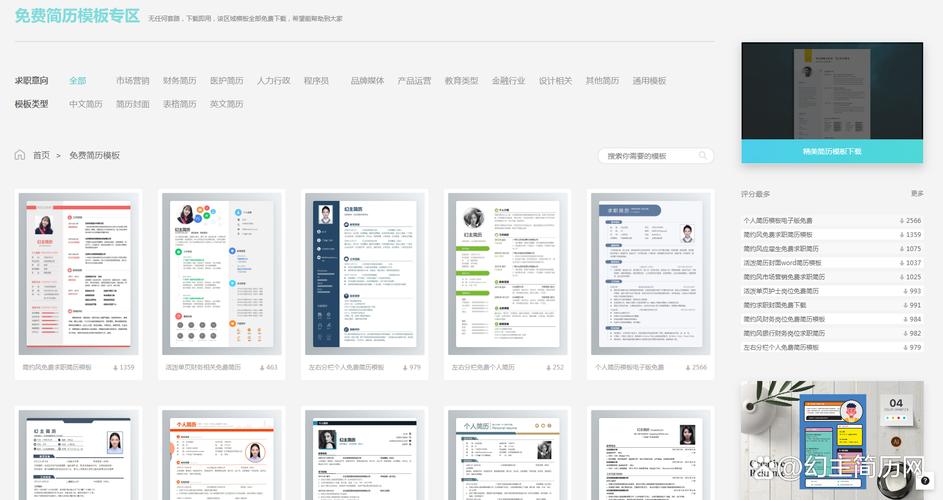Choose the 表格简历 template type
The height and width of the screenshot is (500, 943).
[179, 104]
